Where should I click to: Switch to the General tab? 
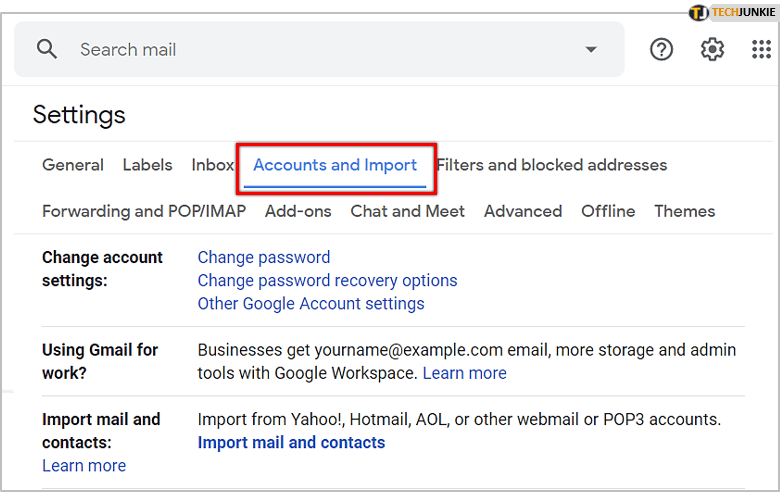(x=73, y=165)
